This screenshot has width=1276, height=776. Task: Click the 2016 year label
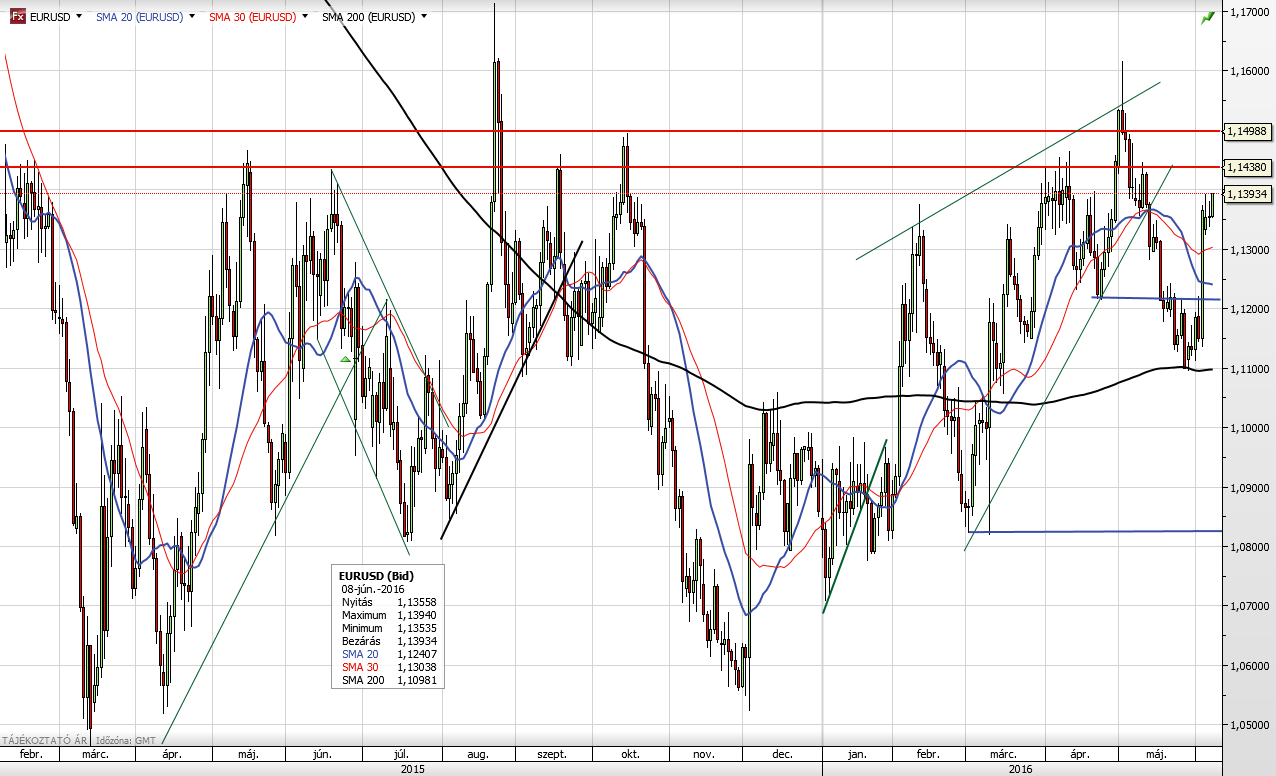coord(1021,769)
